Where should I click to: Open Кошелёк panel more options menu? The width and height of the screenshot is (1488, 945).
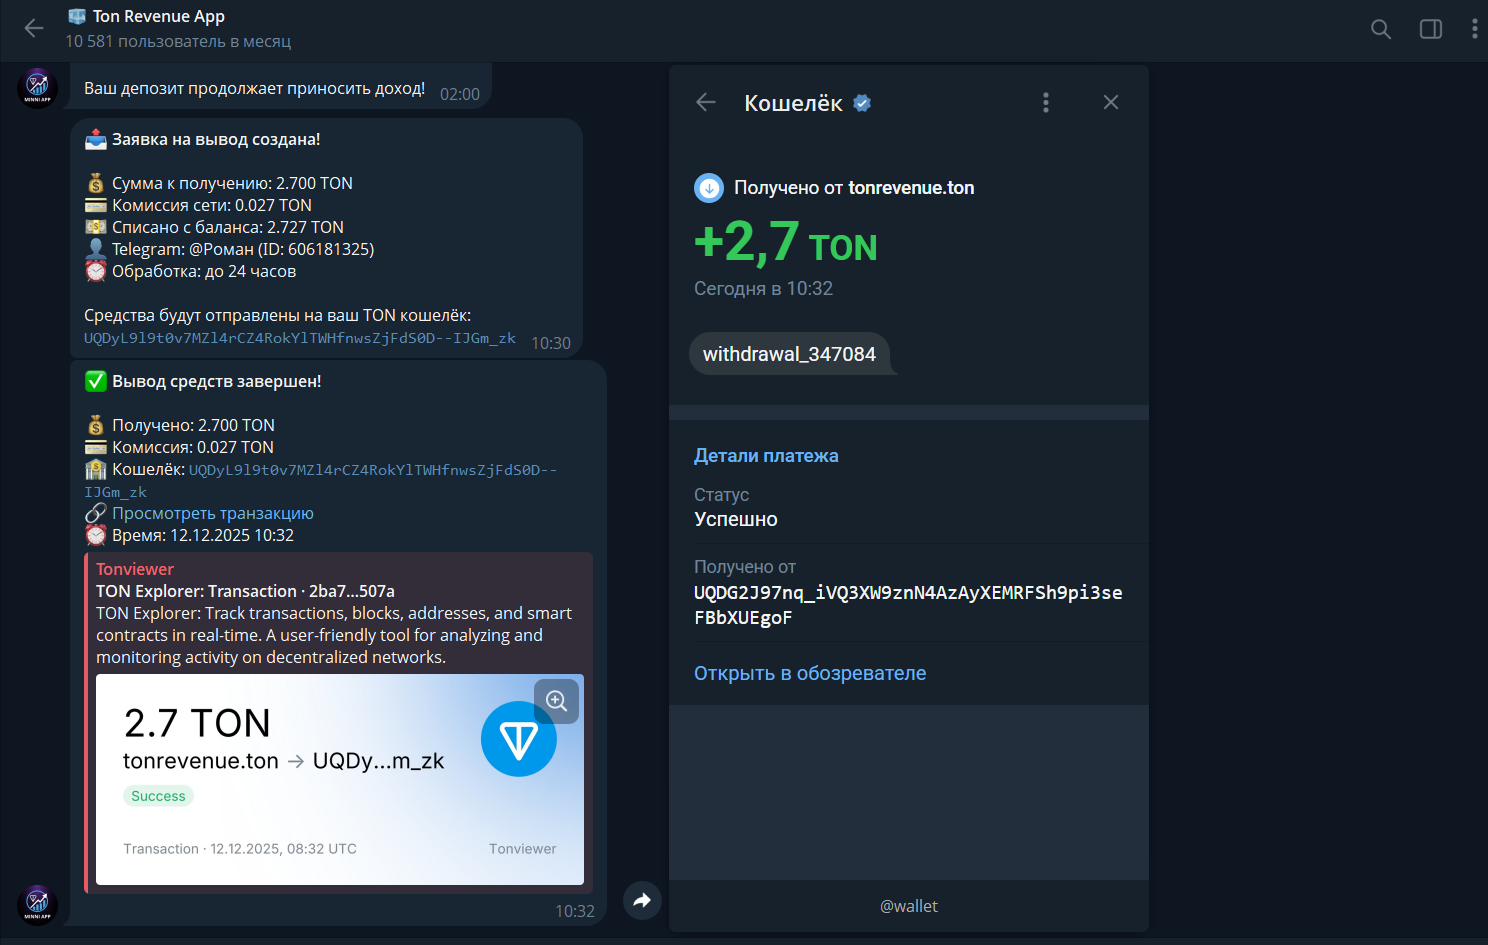[x=1046, y=102]
